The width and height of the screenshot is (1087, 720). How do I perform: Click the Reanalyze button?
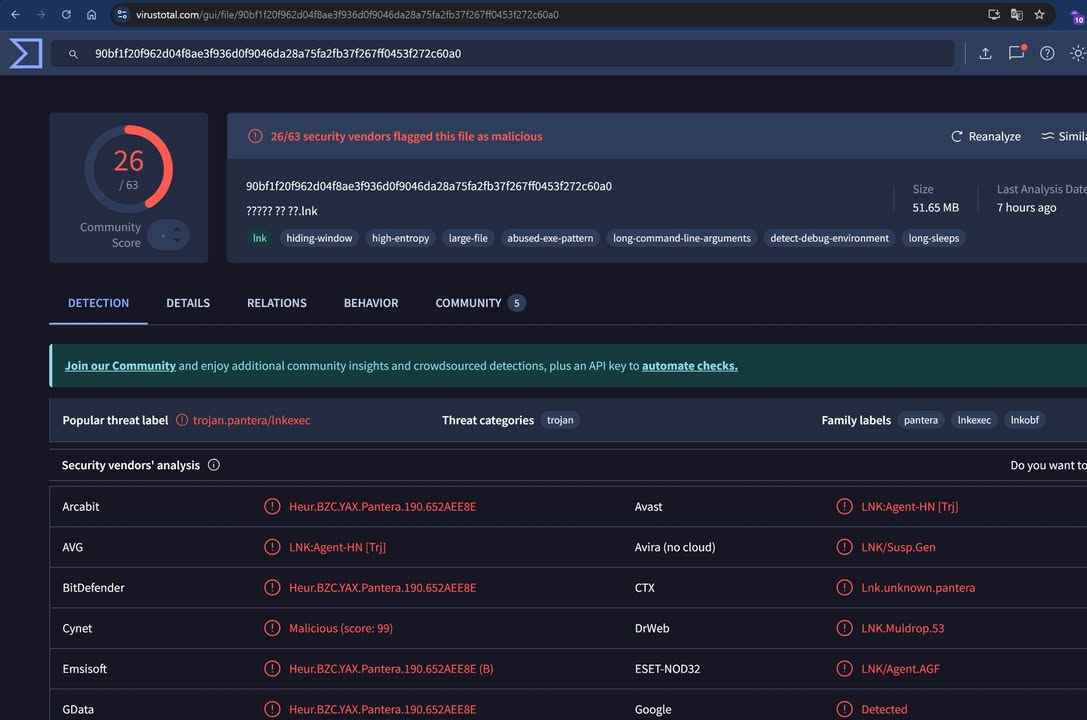click(985, 136)
